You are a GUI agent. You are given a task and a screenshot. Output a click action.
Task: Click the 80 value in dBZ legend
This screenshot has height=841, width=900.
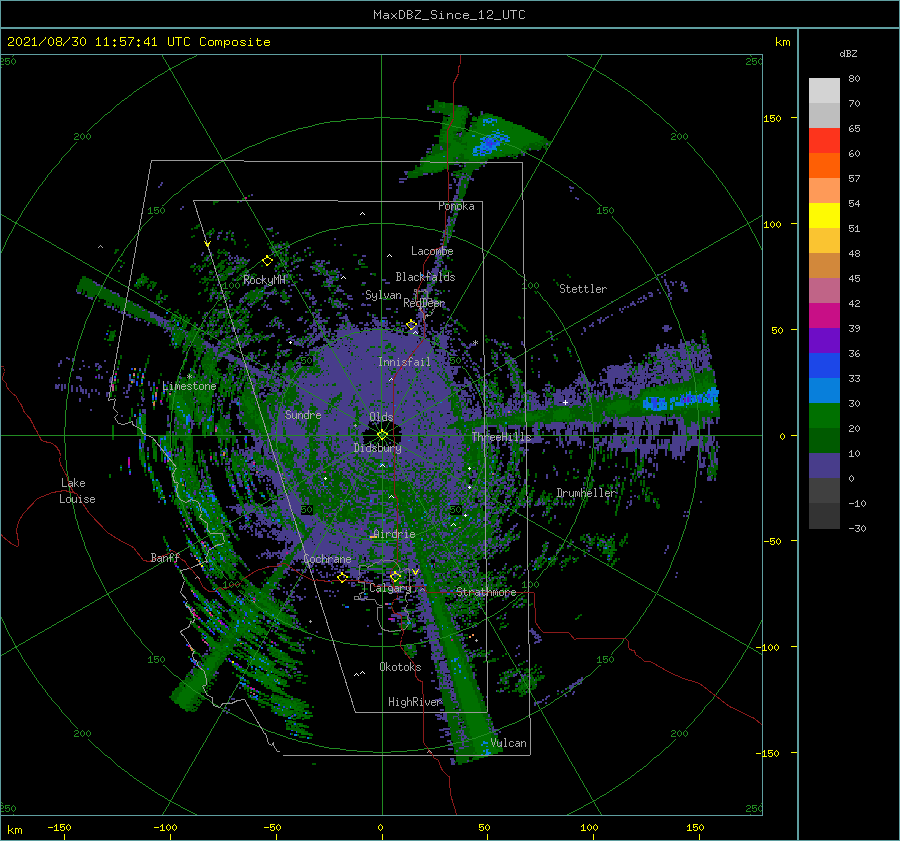(x=854, y=79)
